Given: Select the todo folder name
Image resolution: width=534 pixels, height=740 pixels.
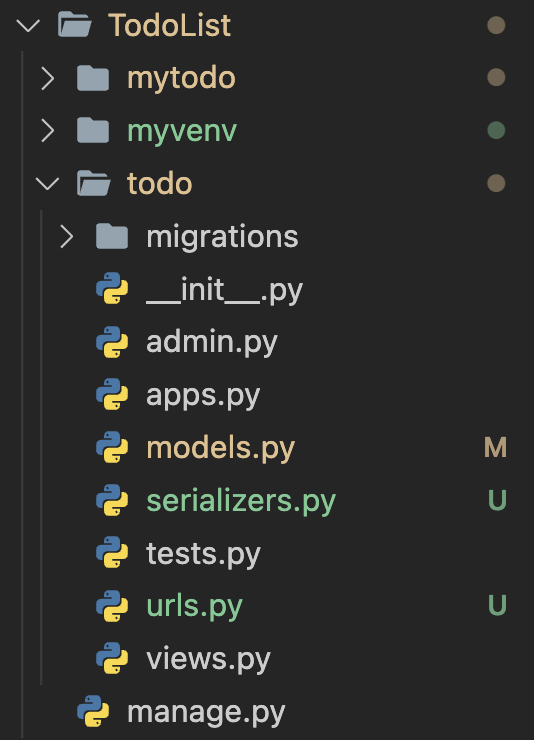Looking at the screenshot, I should click(160, 184).
